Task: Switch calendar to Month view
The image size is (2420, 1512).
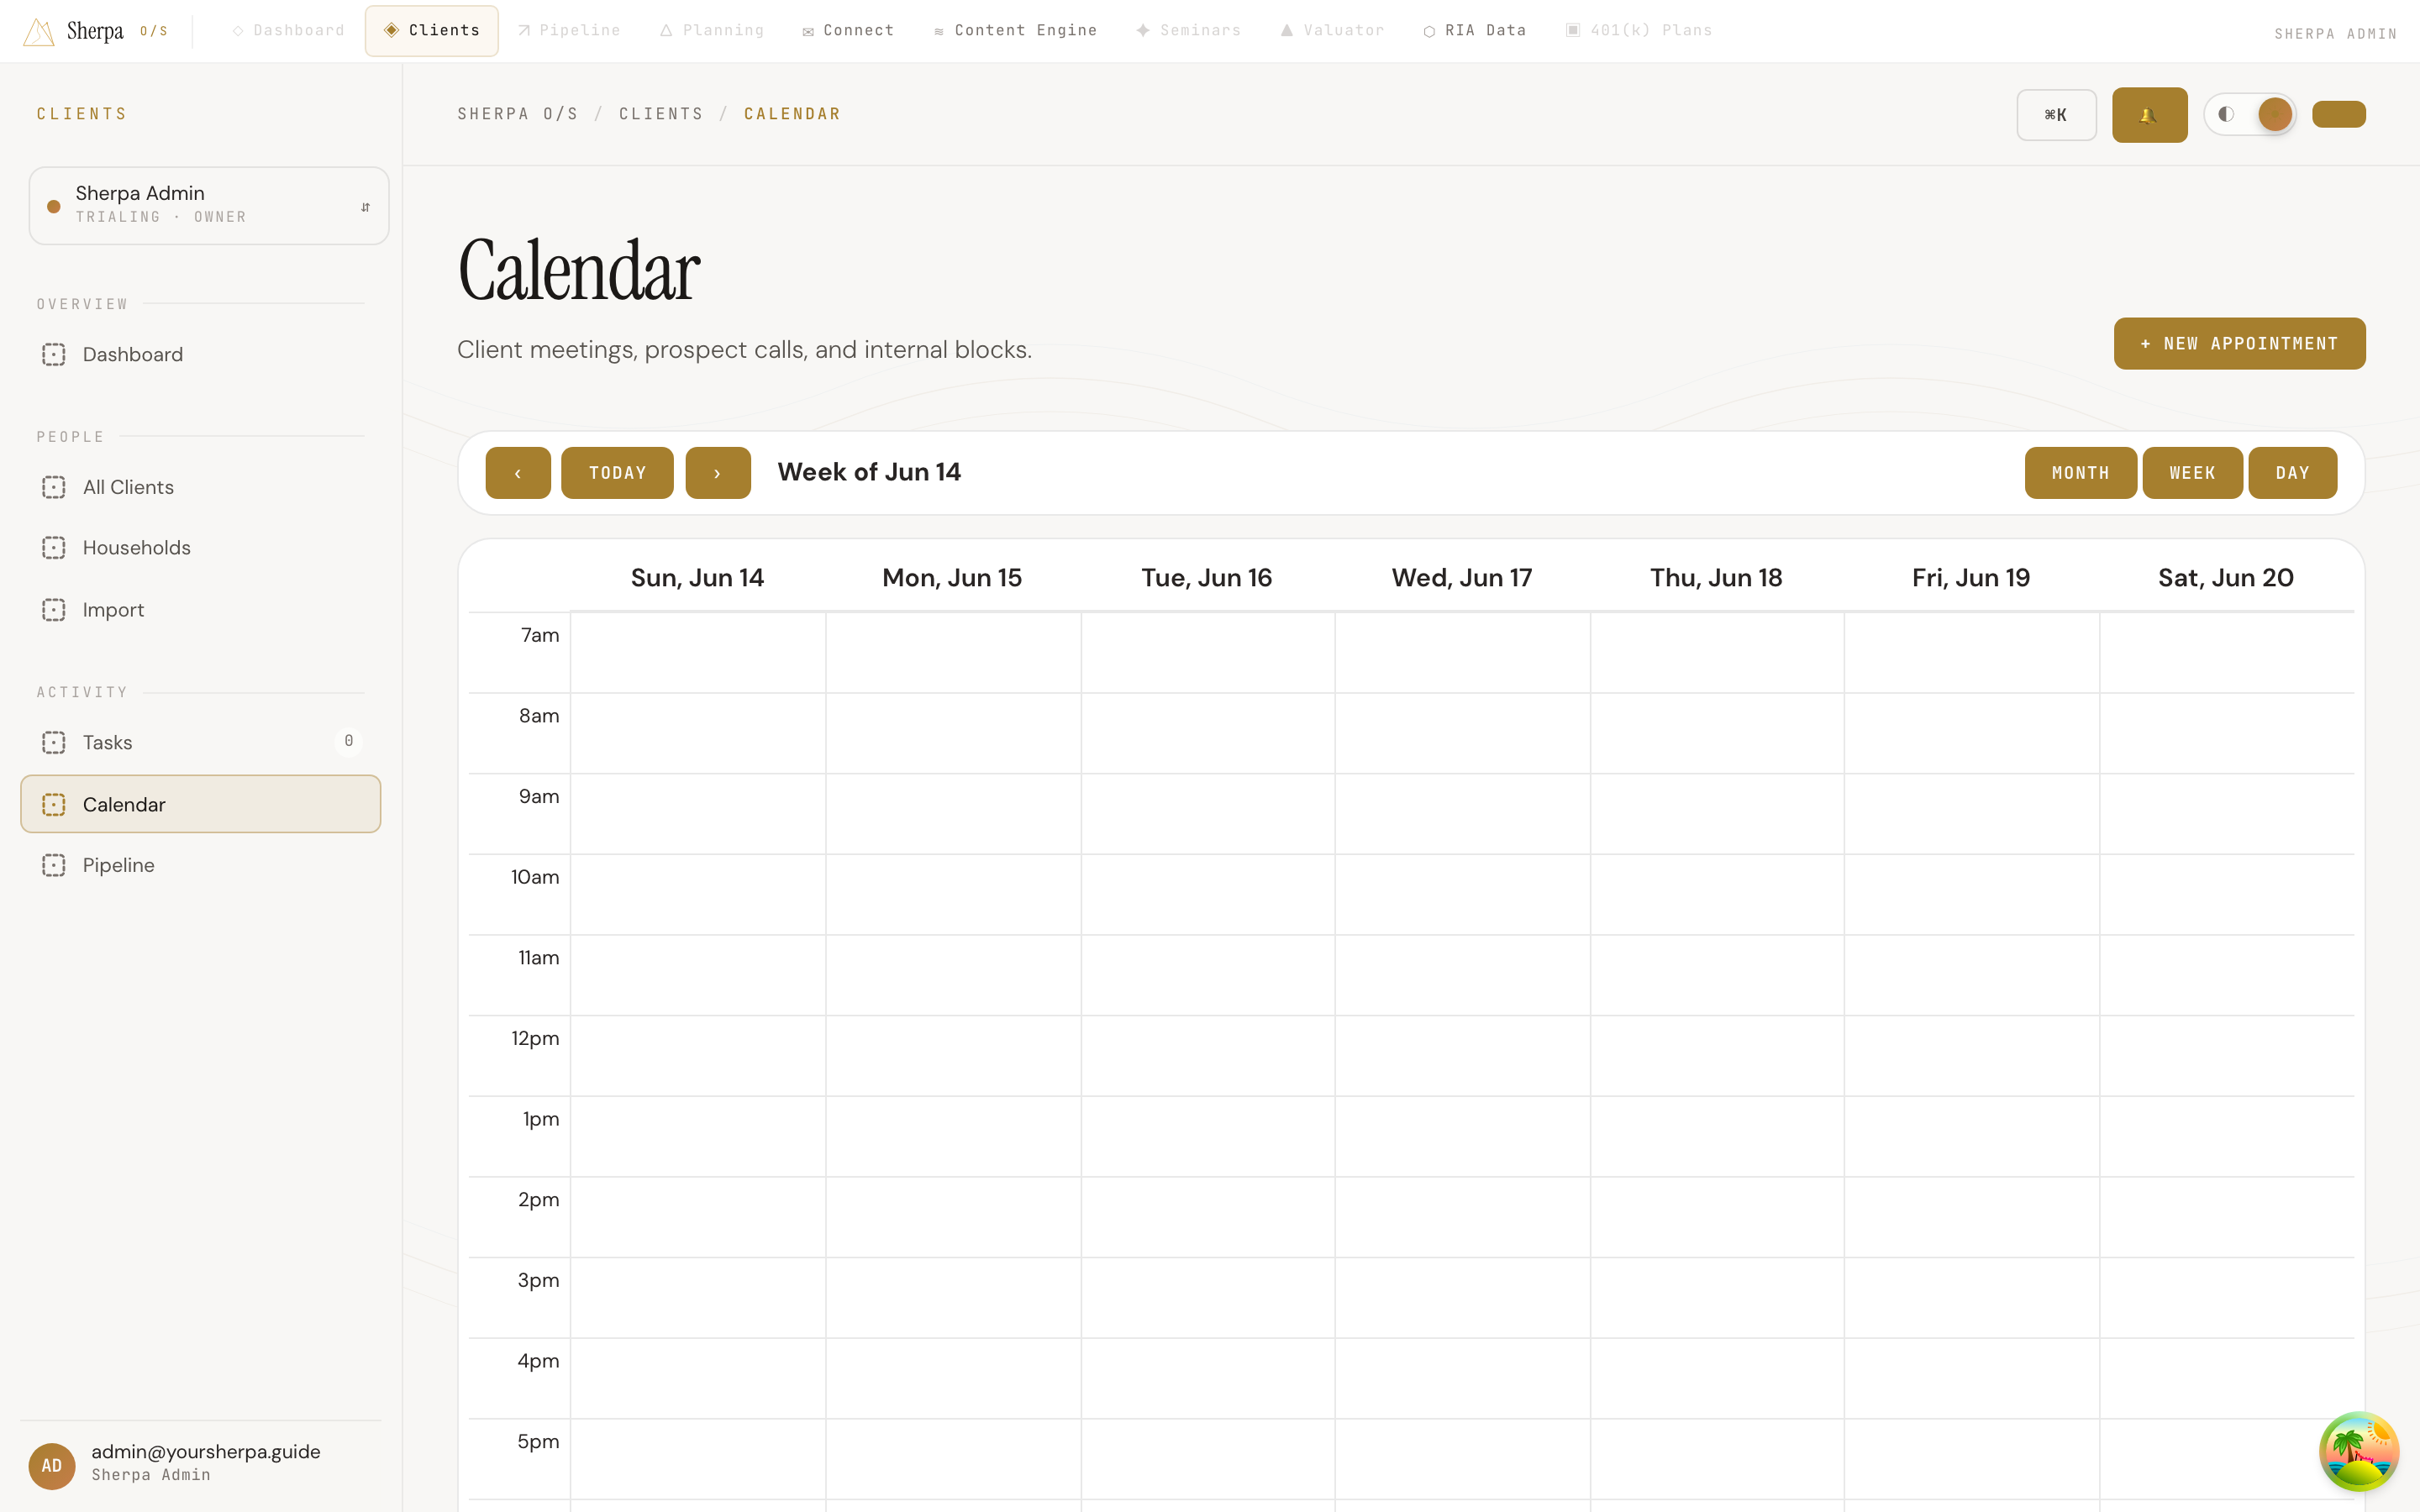Action: 2080,473
